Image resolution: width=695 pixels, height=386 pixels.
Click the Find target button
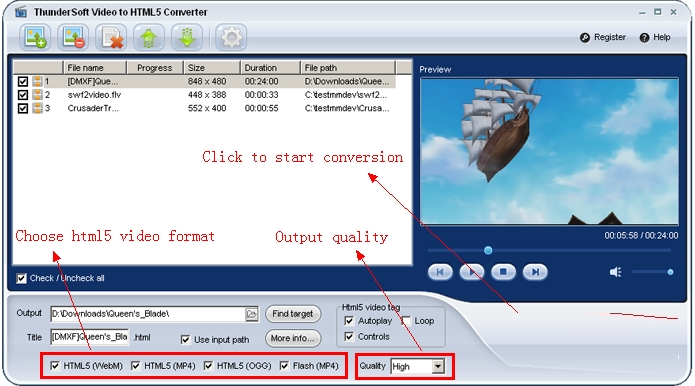coord(293,314)
